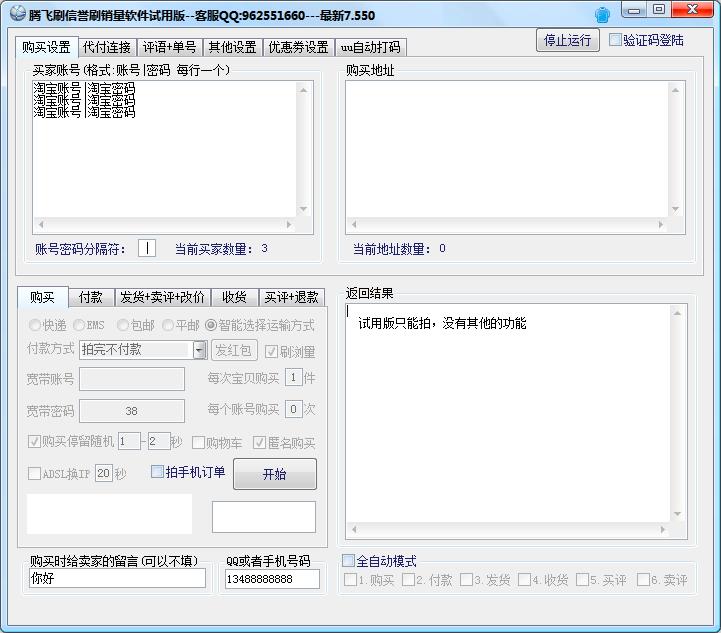Click up arrow of 买家账号 scrollbar
Screen dimensions: 721x633
303,90
